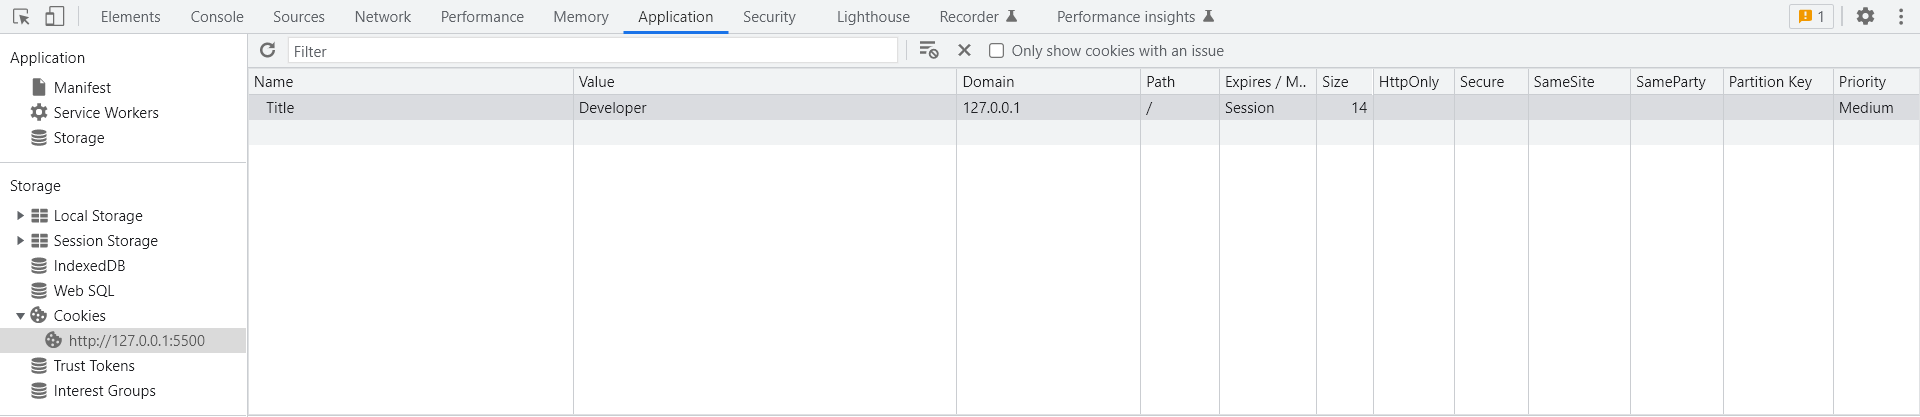Open DevTools settings gear

(1865, 17)
